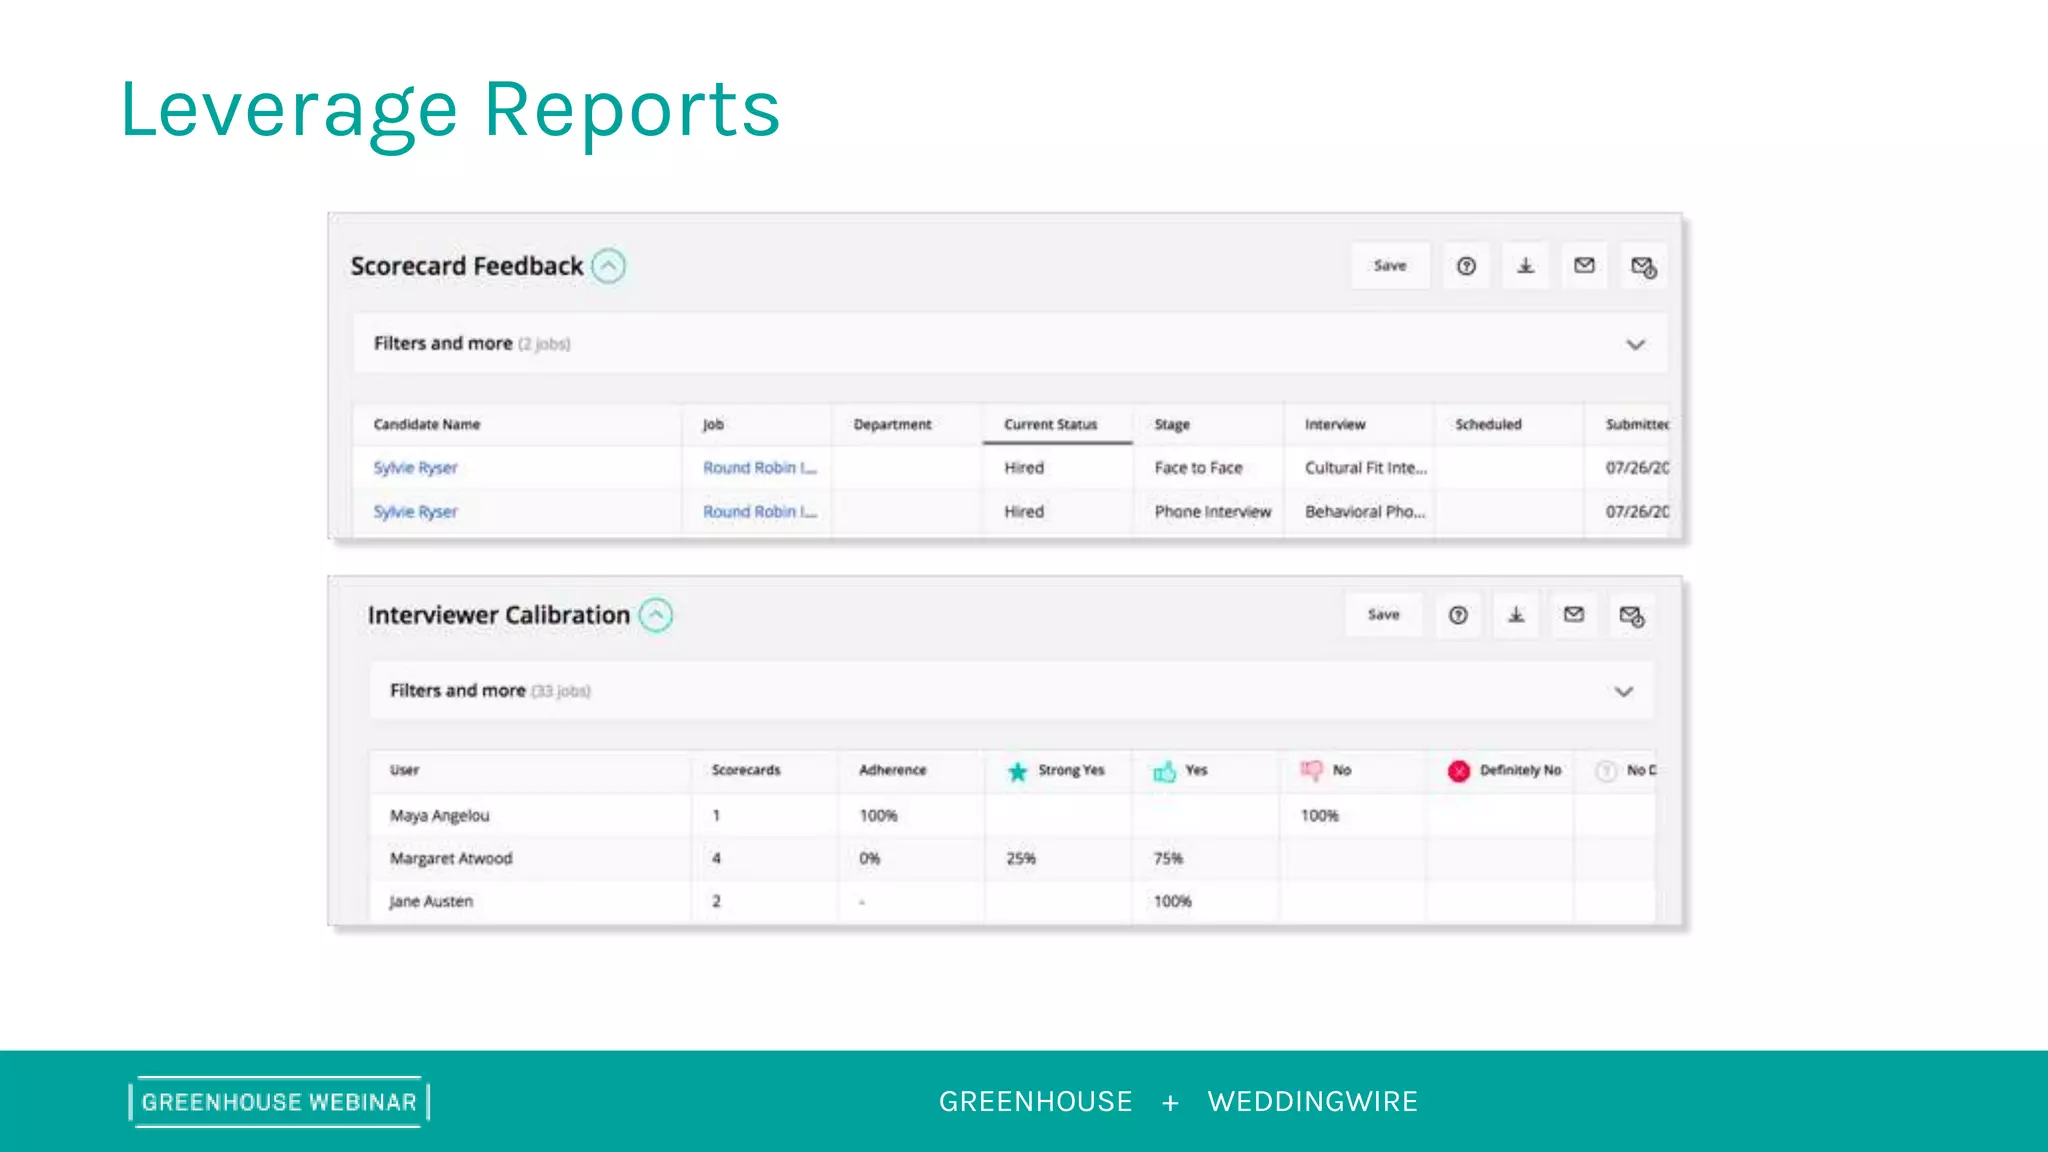Open help for Interviewer Calibration report
This screenshot has width=2048, height=1152.
click(1458, 615)
